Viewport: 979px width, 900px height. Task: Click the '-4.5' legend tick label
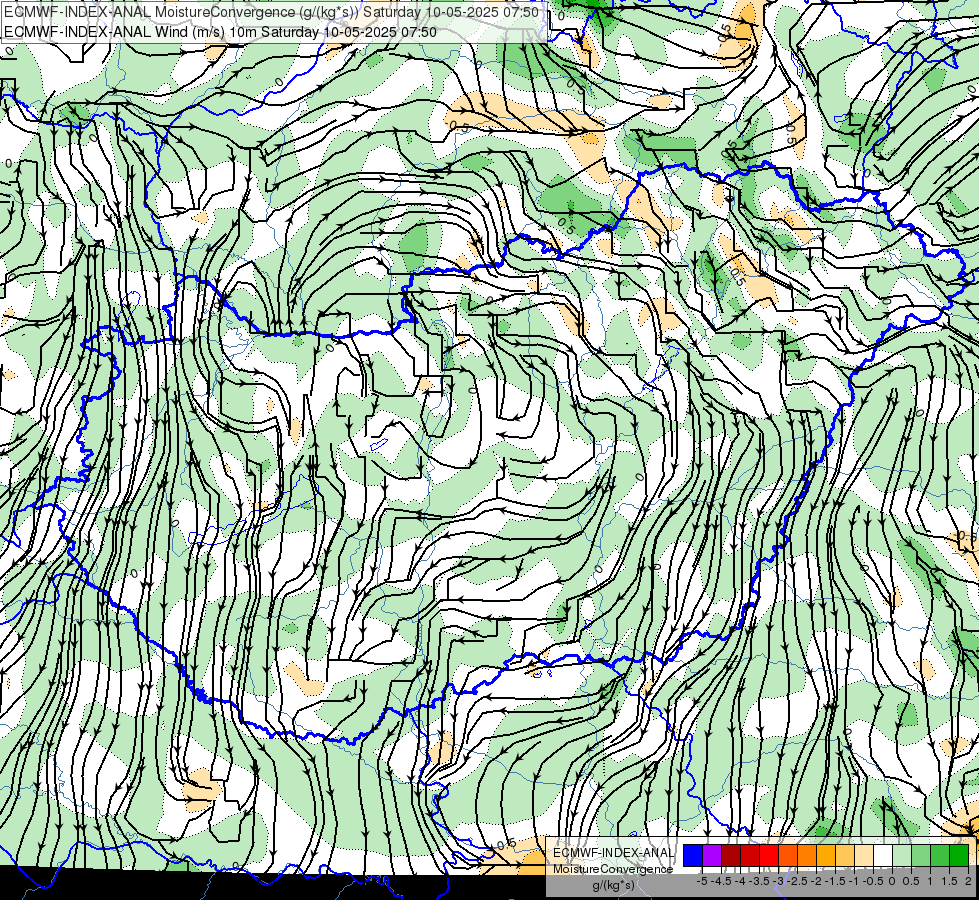tap(721, 881)
